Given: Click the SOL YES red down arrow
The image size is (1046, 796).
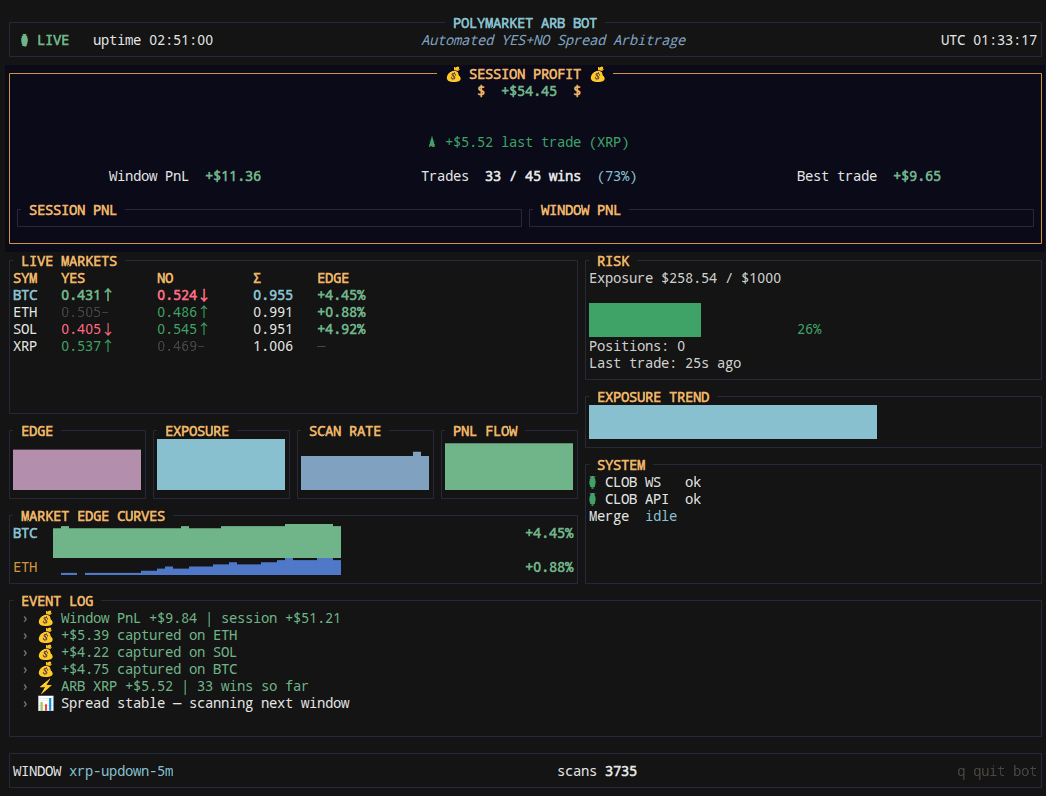Looking at the screenshot, I should pyautogui.click(x=108, y=329).
